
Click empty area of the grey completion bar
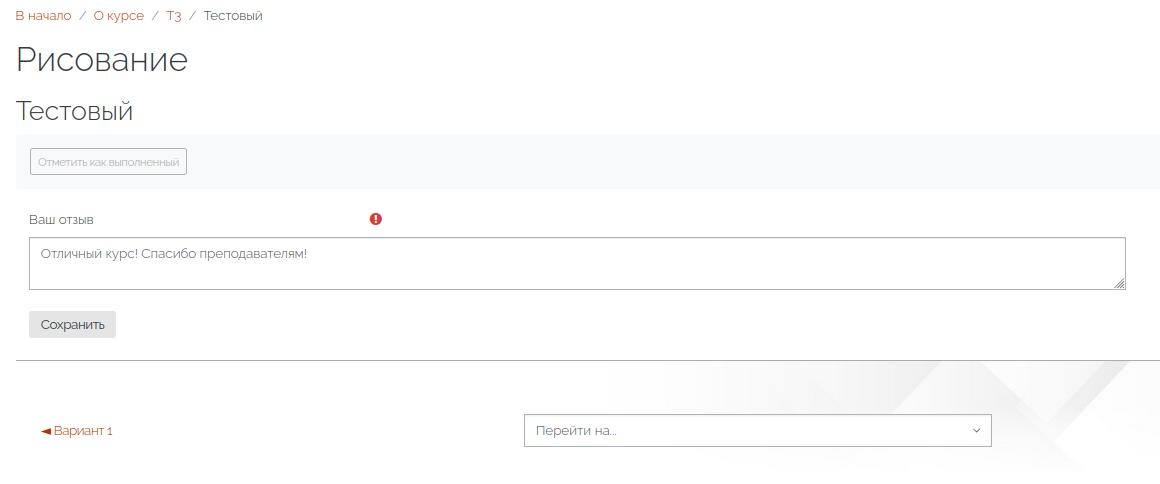pyautogui.click(x=666, y=161)
